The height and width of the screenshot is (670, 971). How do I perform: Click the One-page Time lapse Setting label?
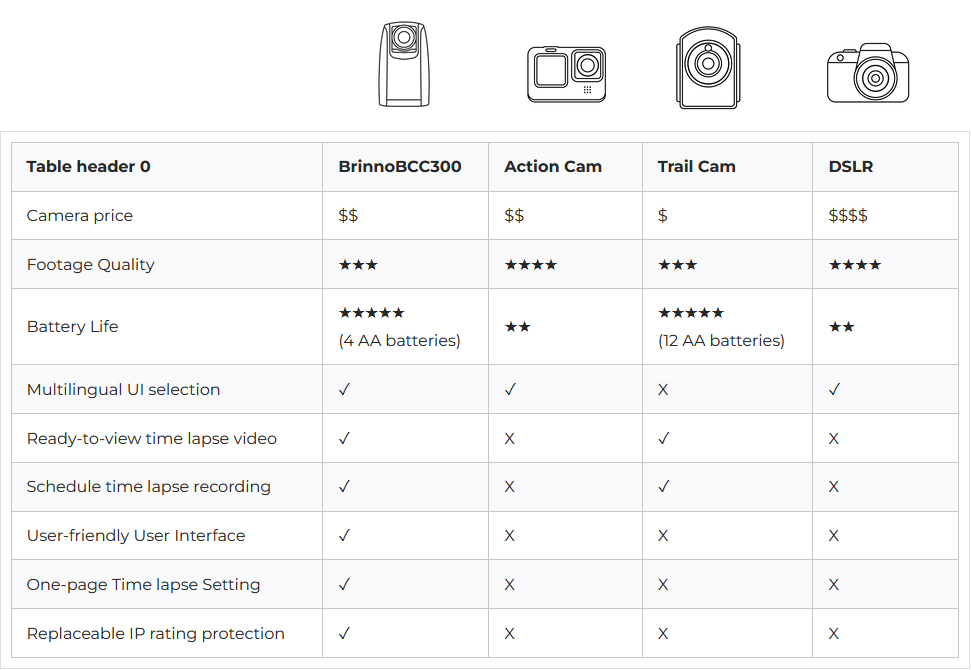(143, 585)
